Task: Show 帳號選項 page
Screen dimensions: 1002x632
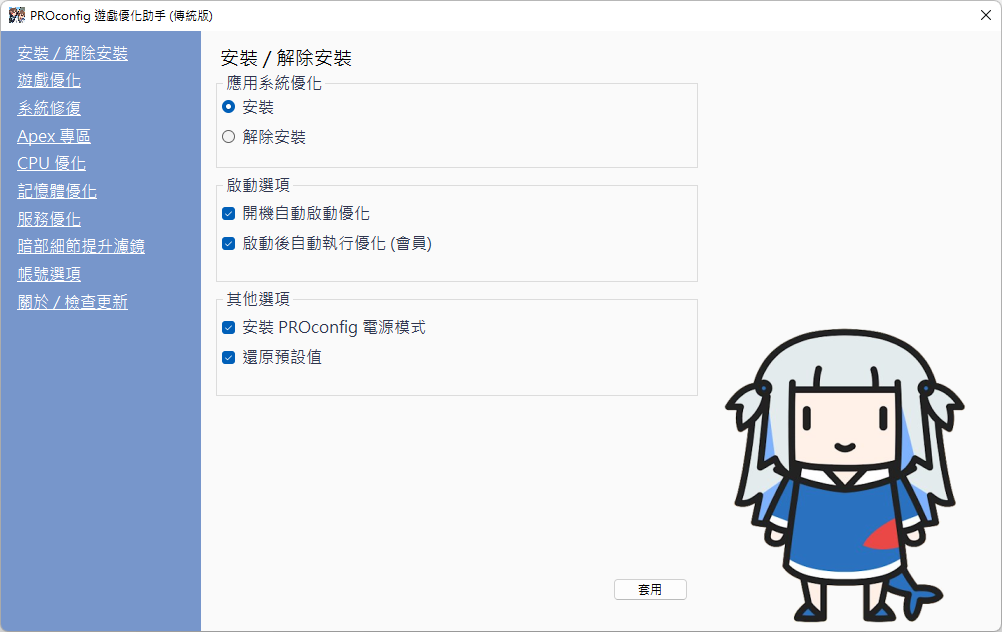Action: pyautogui.click(x=49, y=274)
